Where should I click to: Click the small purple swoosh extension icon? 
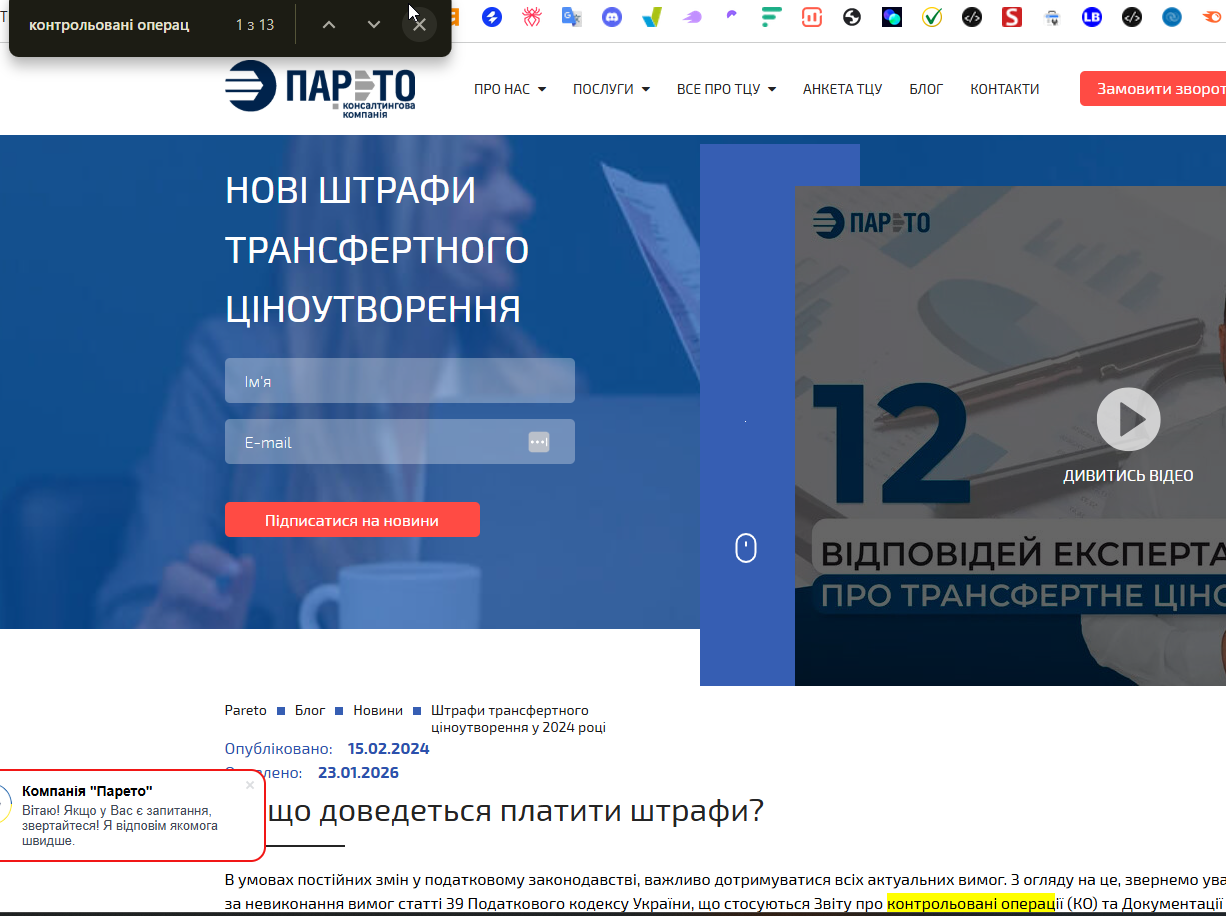732,17
